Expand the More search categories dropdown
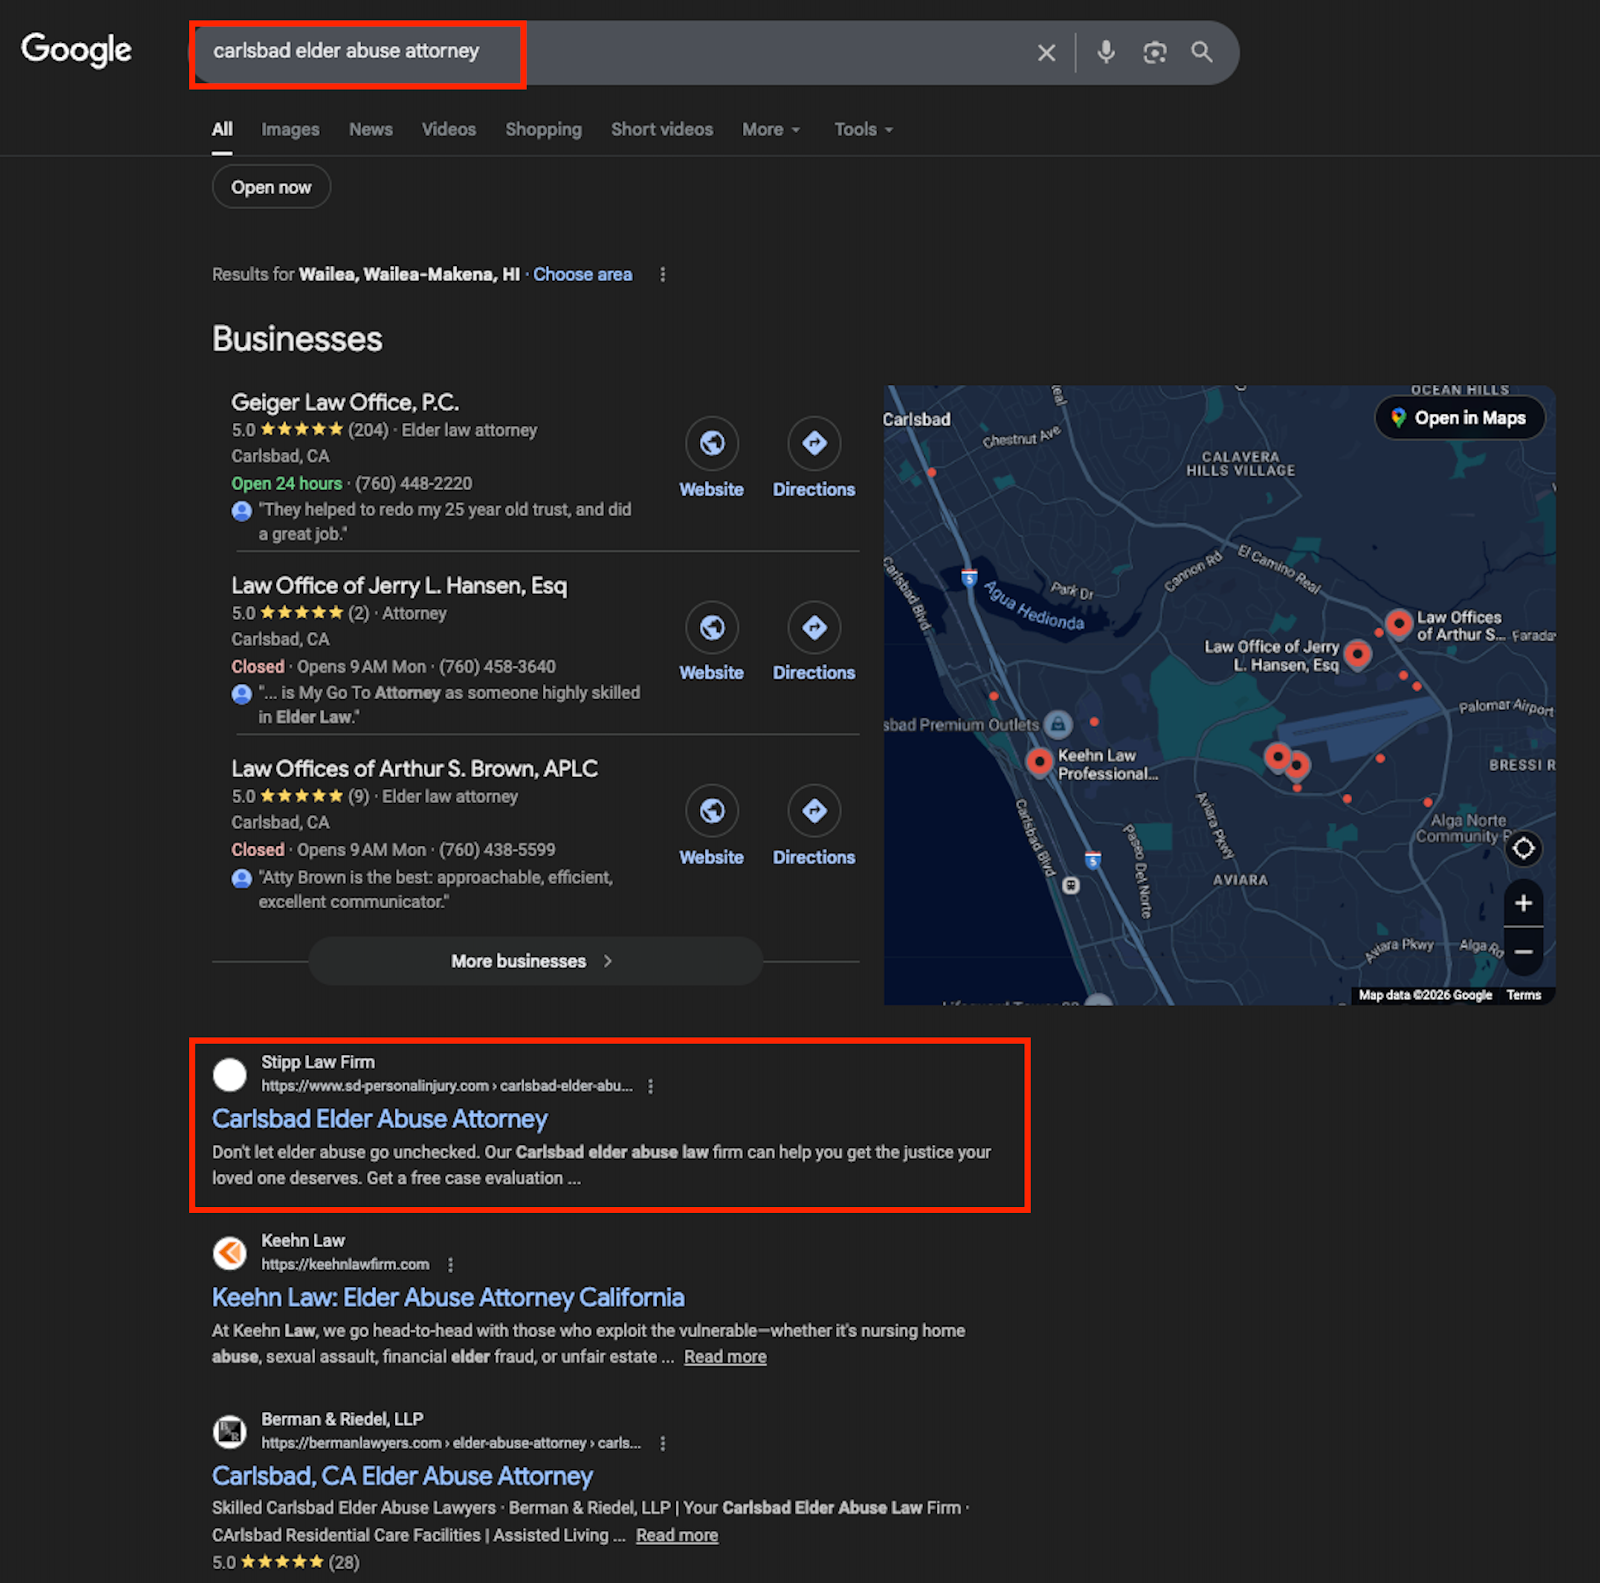Viewport: 1600px width, 1583px height. [x=771, y=129]
